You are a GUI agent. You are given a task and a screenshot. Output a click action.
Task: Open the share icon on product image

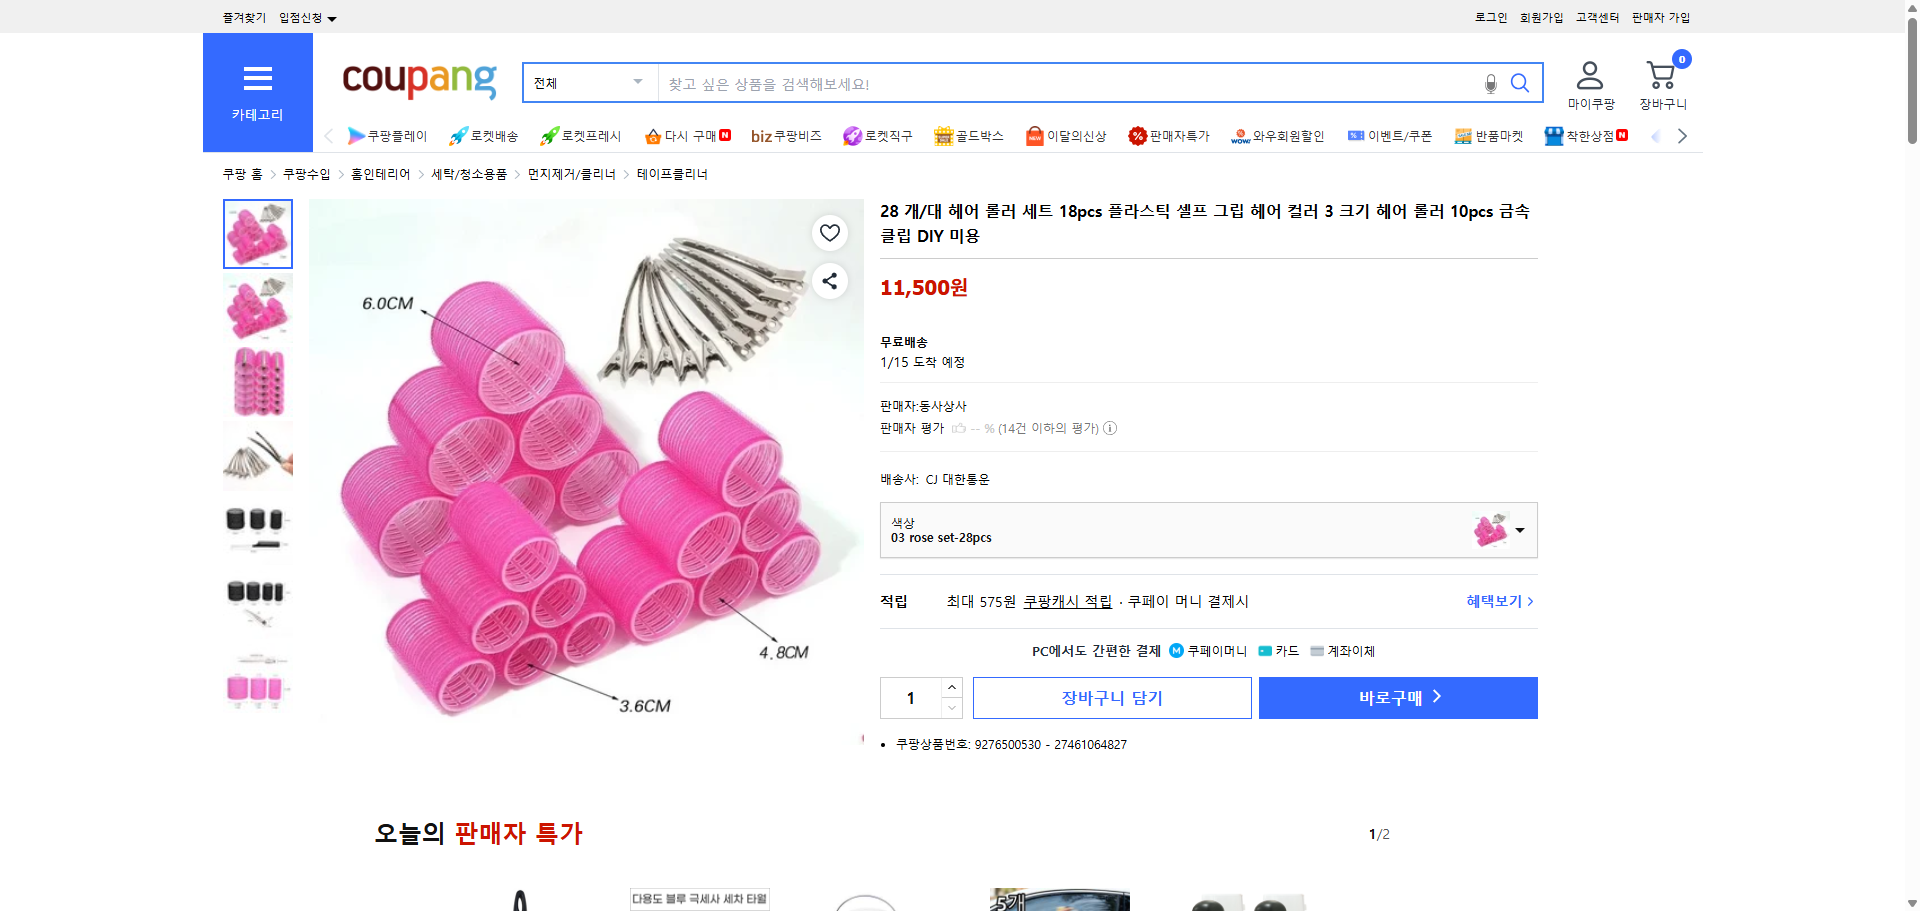(x=829, y=281)
